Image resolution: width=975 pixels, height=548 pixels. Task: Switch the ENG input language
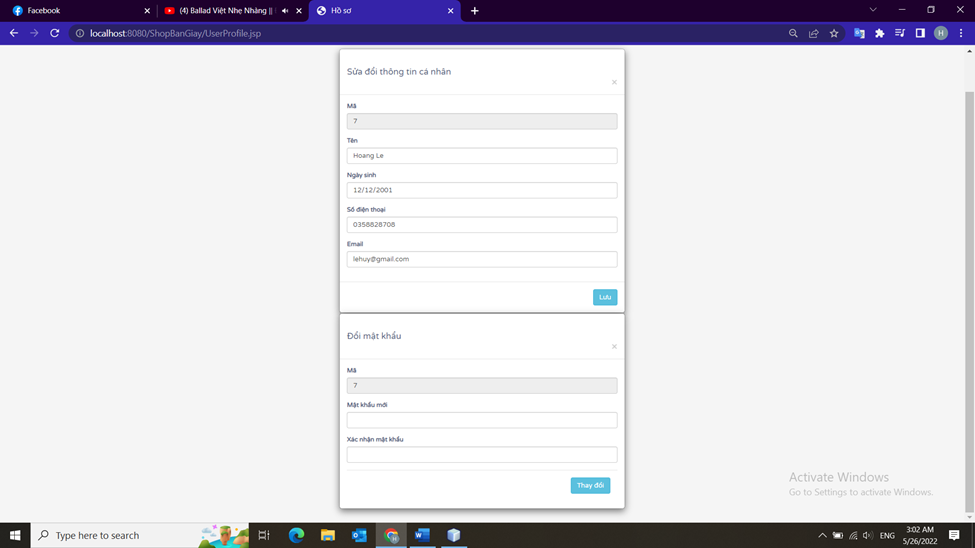(x=887, y=536)
